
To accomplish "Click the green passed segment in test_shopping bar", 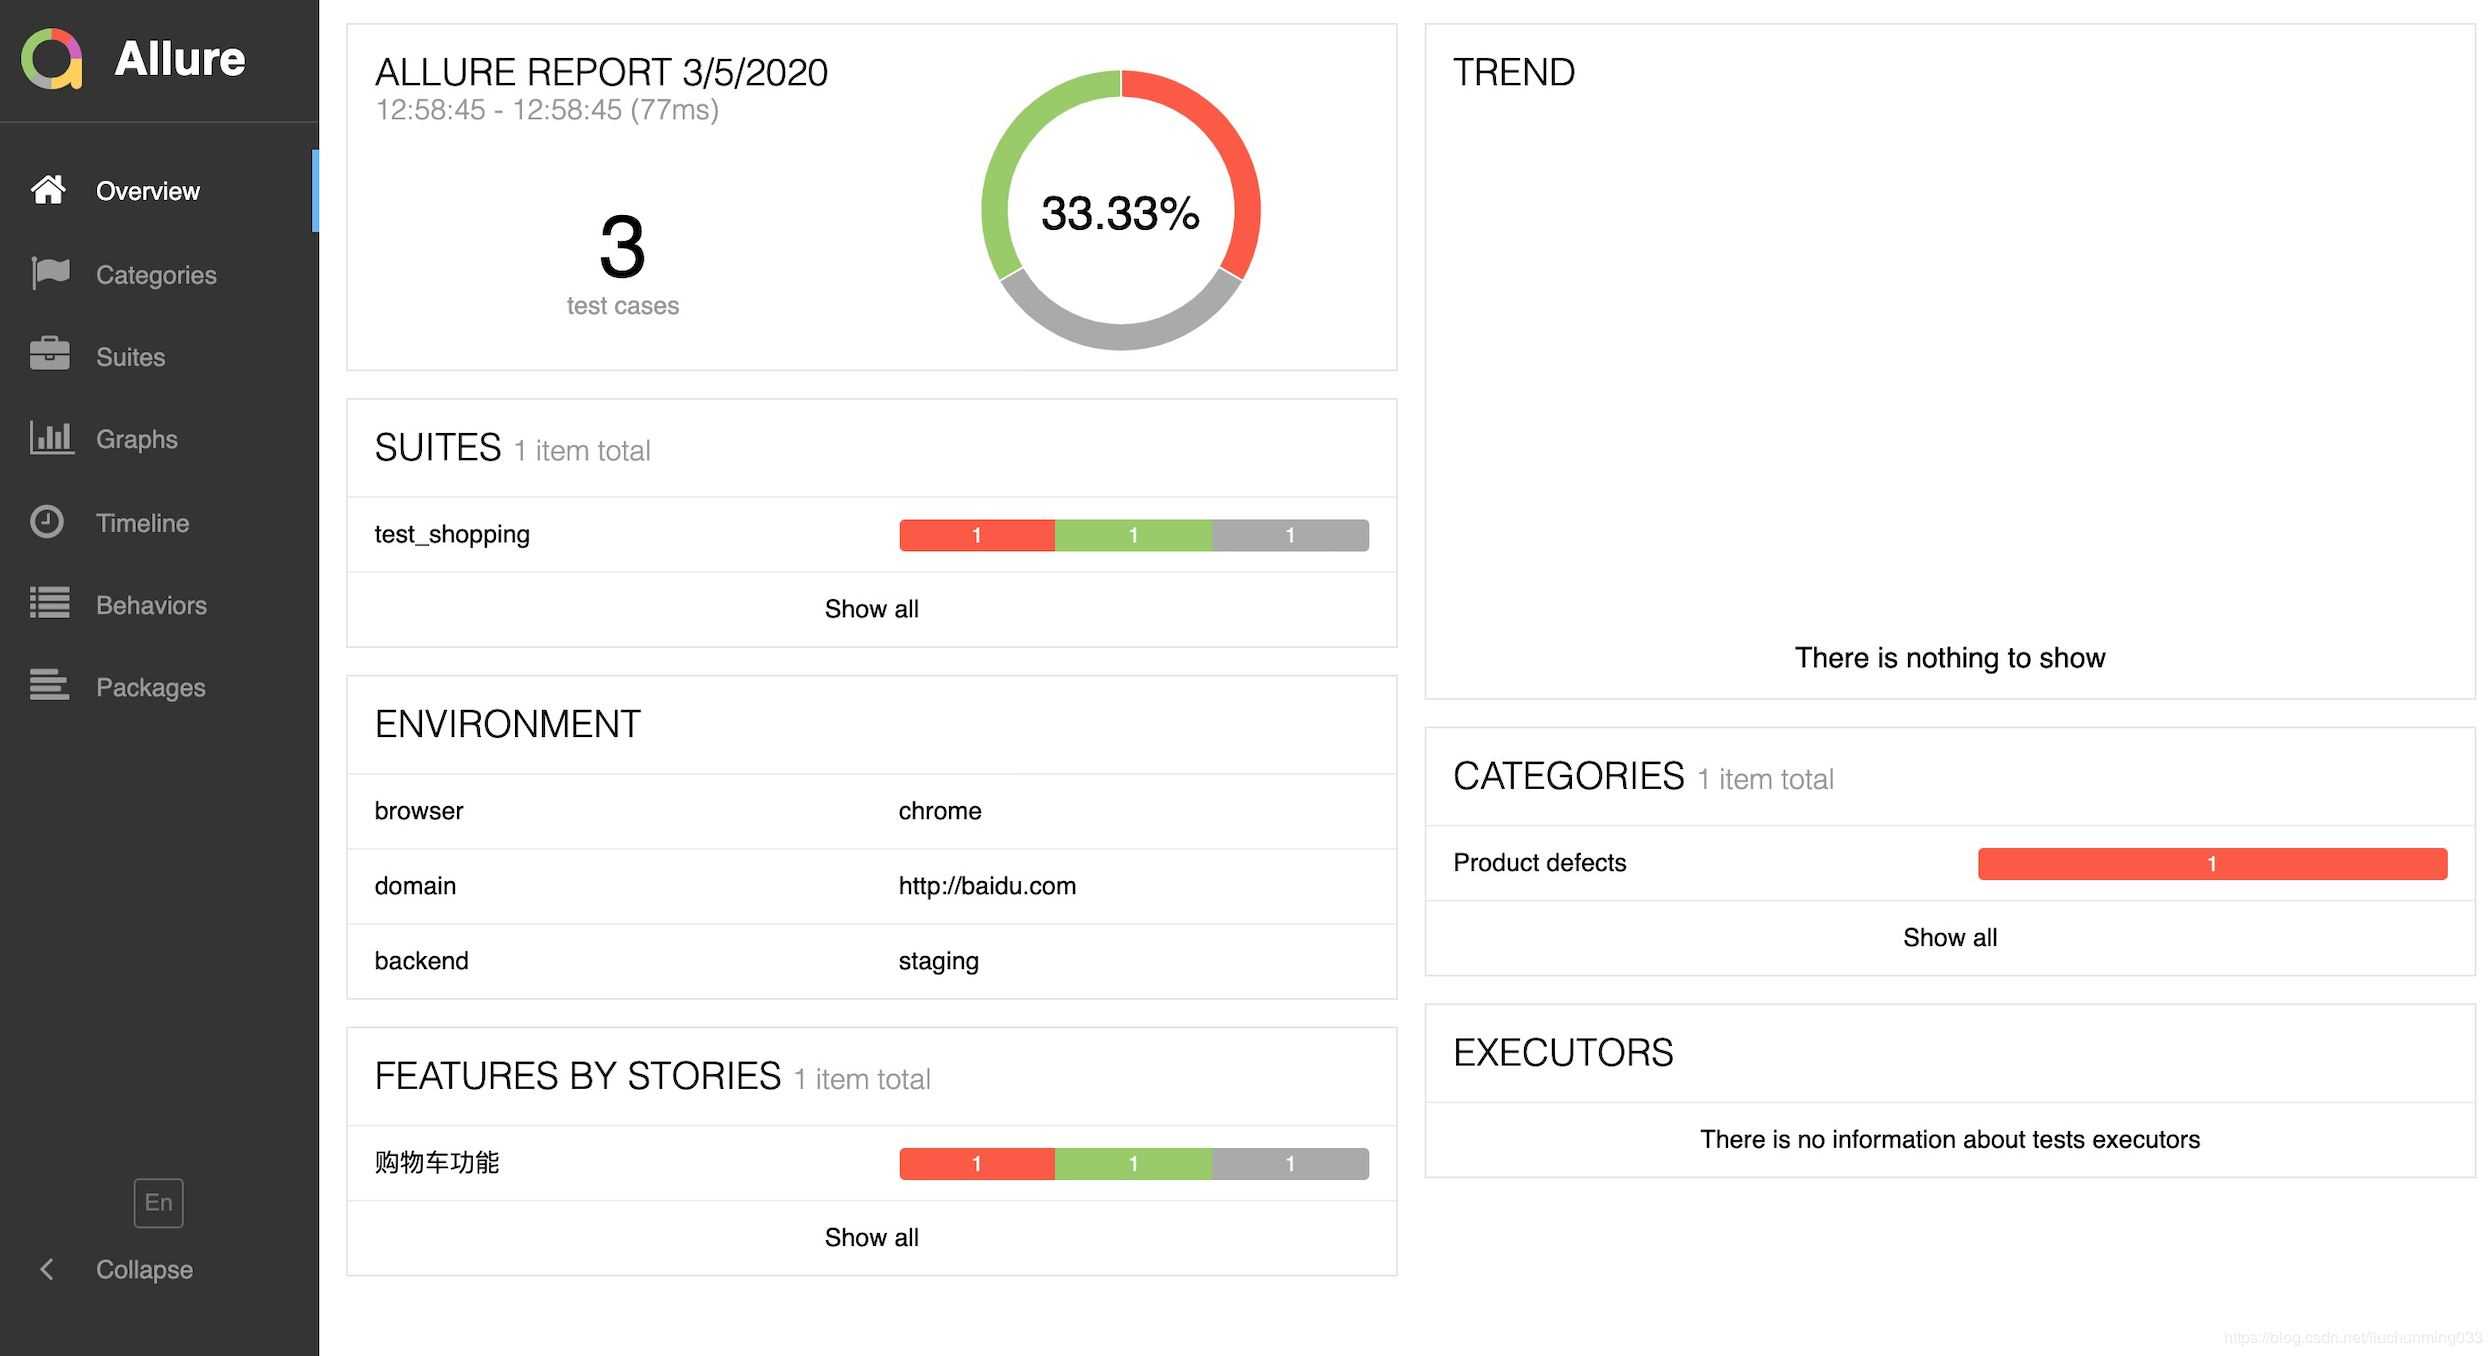I will (x=1133, y=535).
